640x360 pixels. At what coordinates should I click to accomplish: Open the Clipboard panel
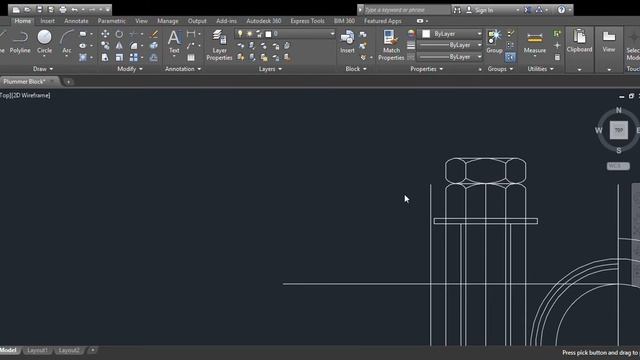tap(579, 42)
